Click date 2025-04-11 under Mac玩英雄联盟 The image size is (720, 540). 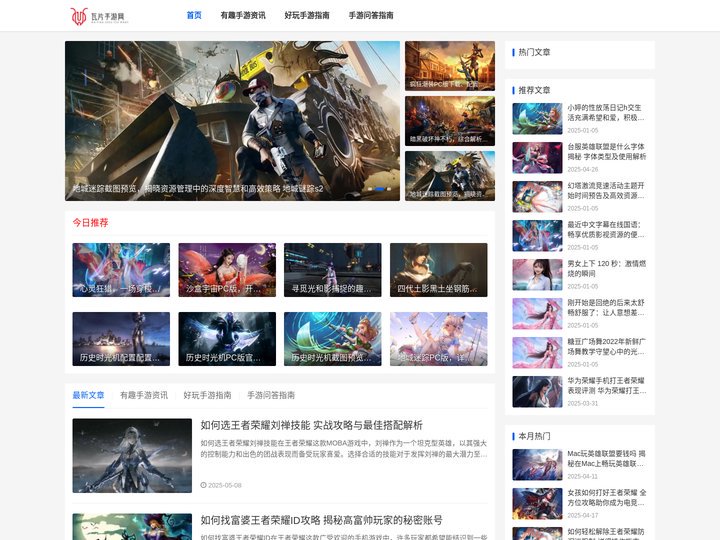point(583,477)
